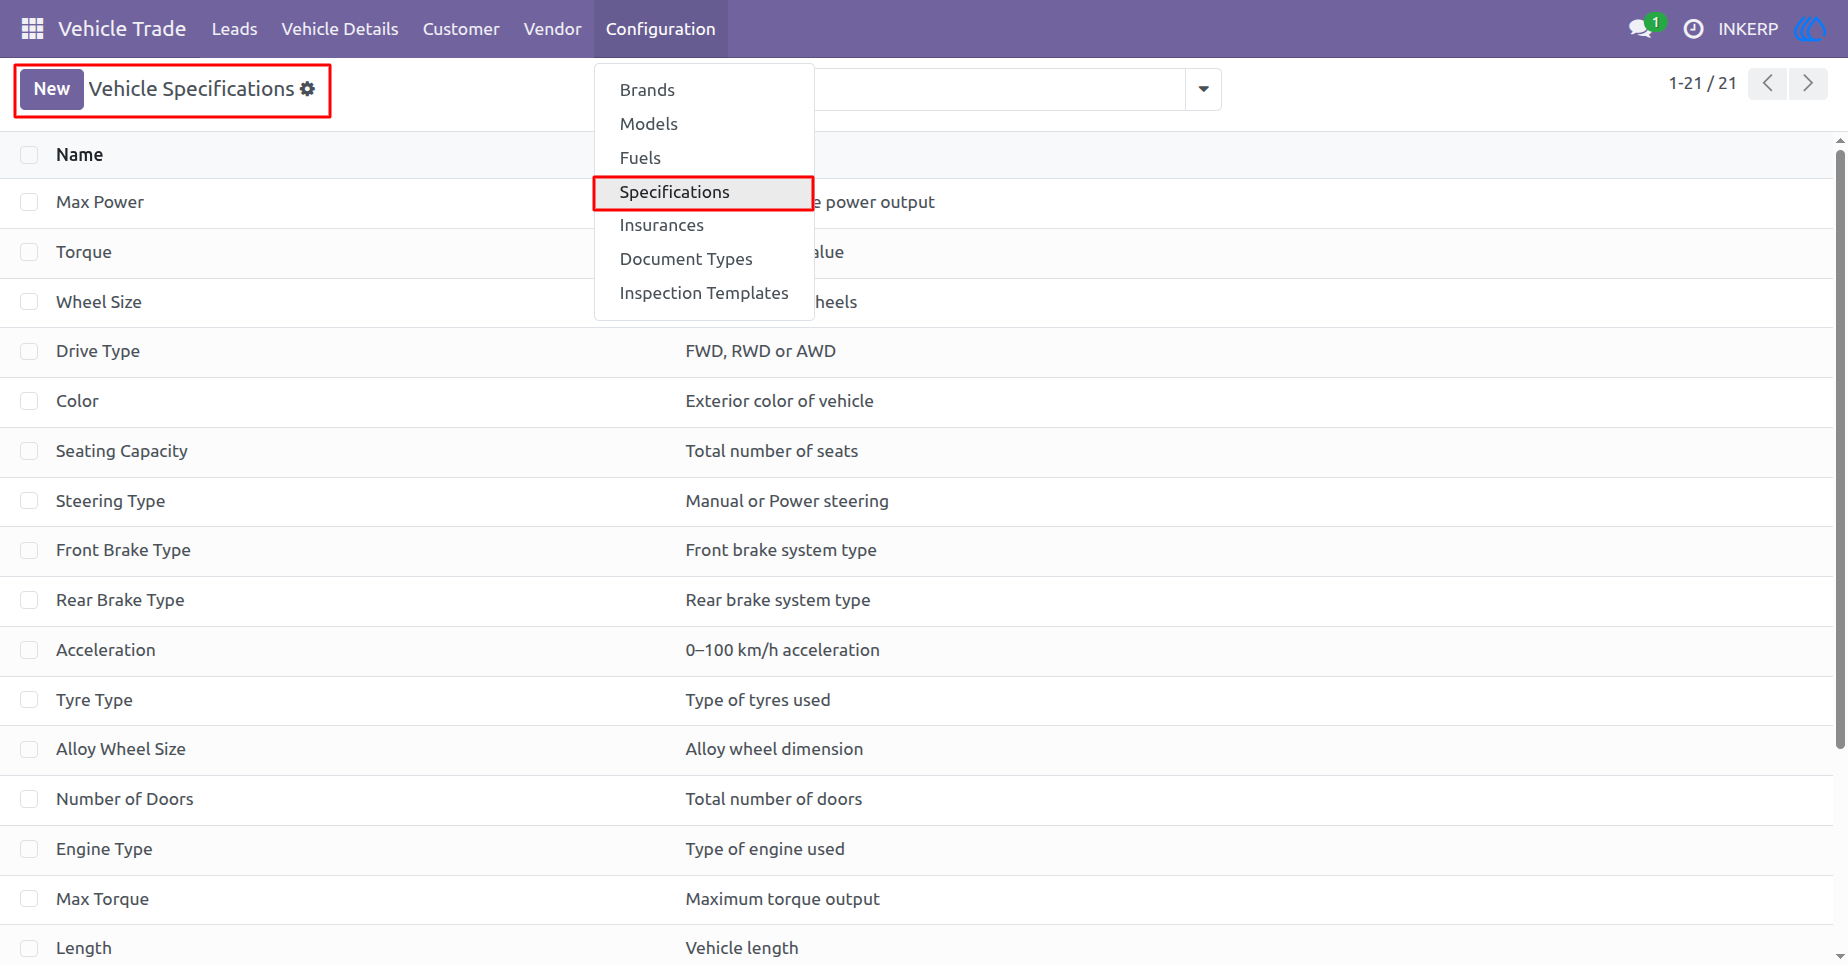Check the Wheel Size row checkbox
Image resolution: width=1848 pixels, height=966 pixels.
pyautogui.click(x=29, y=302)
